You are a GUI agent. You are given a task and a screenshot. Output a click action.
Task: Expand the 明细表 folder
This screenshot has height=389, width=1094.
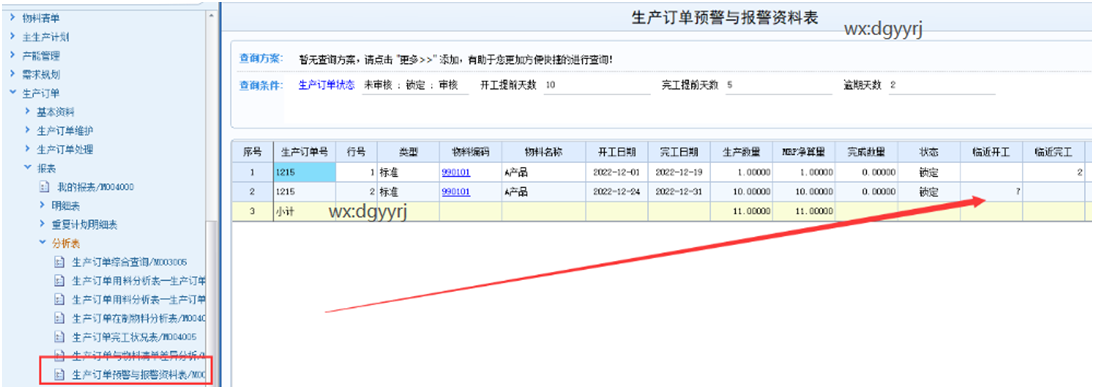tap(42, 206)
